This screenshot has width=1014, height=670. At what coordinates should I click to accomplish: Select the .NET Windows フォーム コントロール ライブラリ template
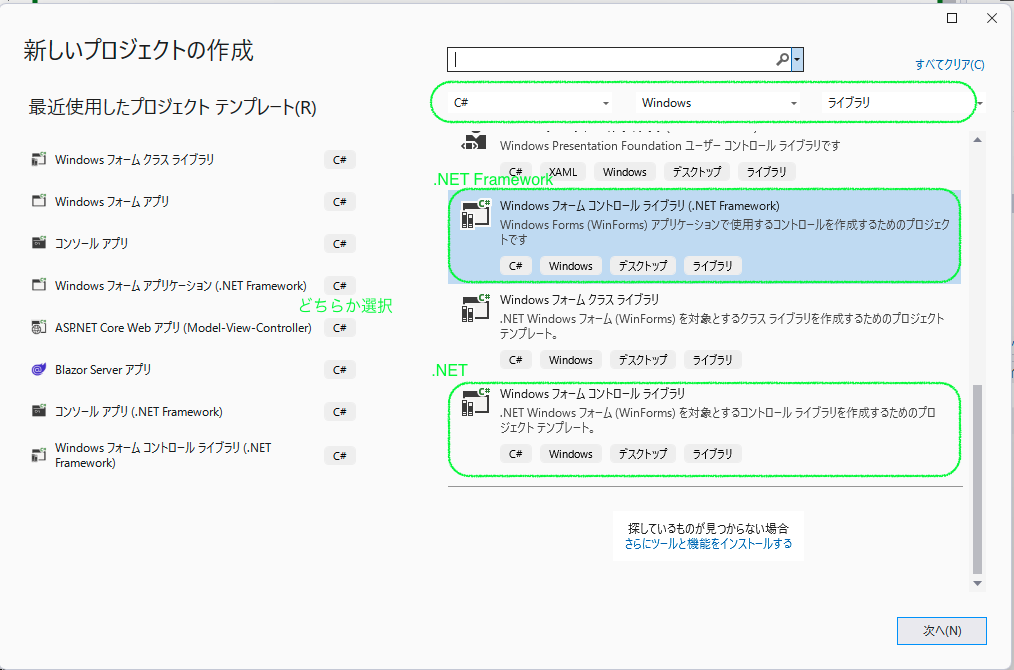(x=704, y=426)
